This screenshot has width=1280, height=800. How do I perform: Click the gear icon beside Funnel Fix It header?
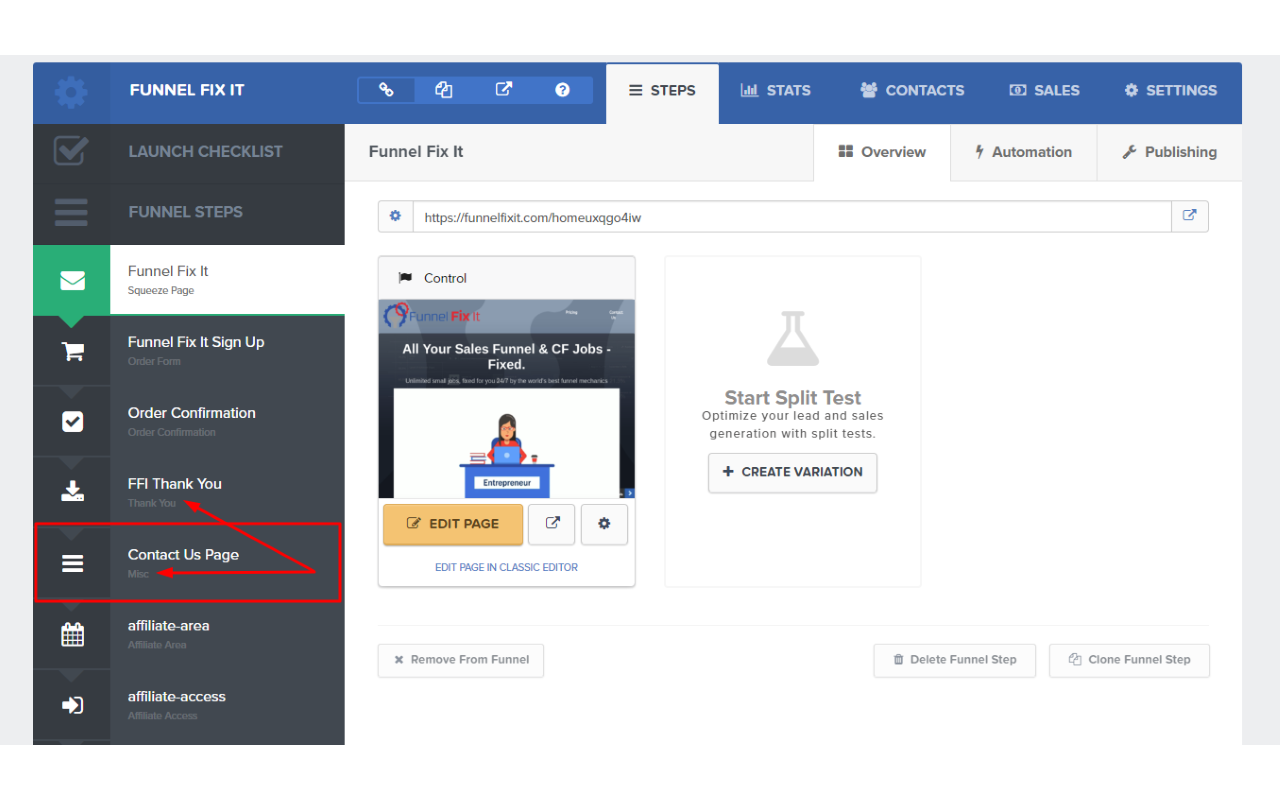point(71,93)
